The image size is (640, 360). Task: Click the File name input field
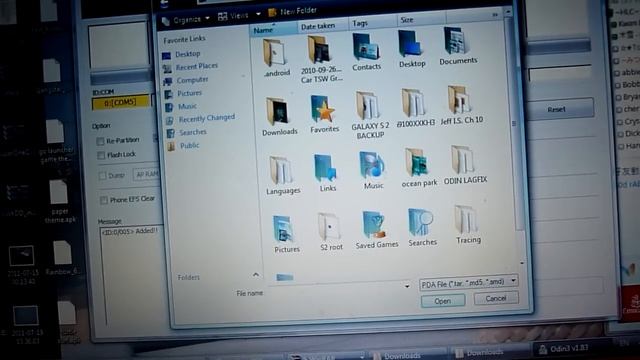point(338,289)
